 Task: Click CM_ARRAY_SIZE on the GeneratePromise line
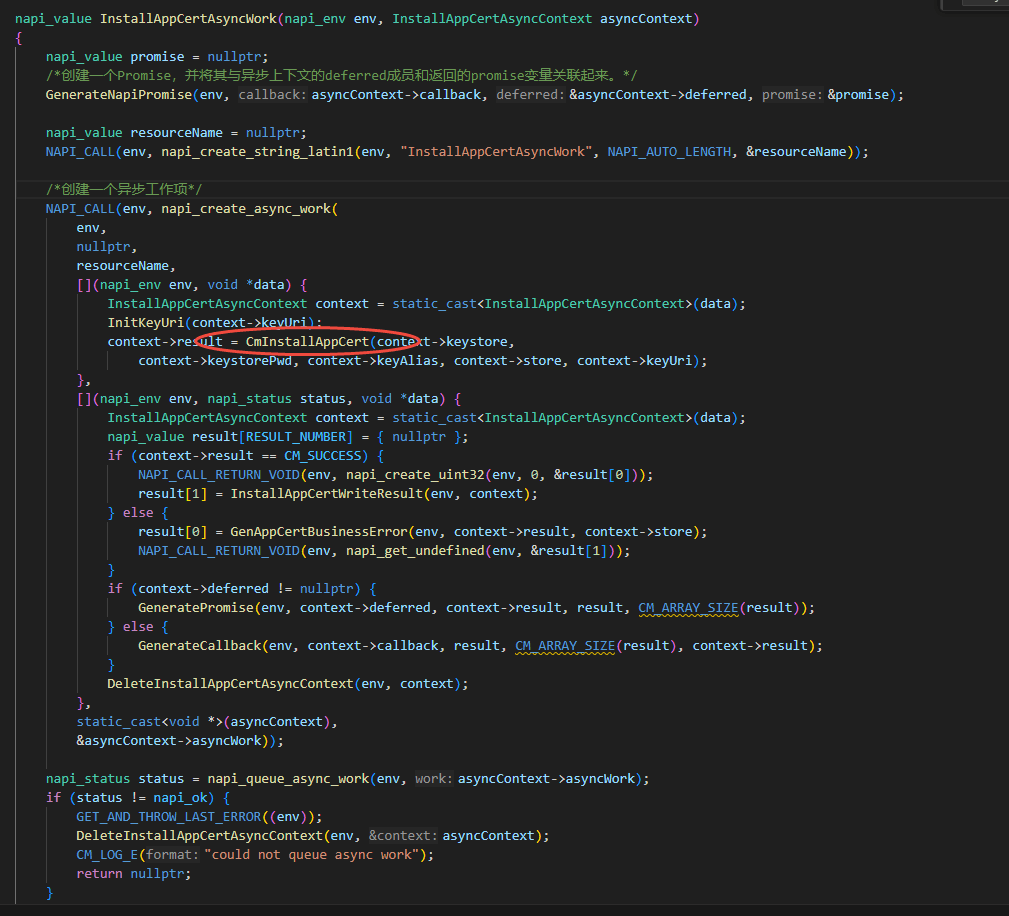point(688,608)
